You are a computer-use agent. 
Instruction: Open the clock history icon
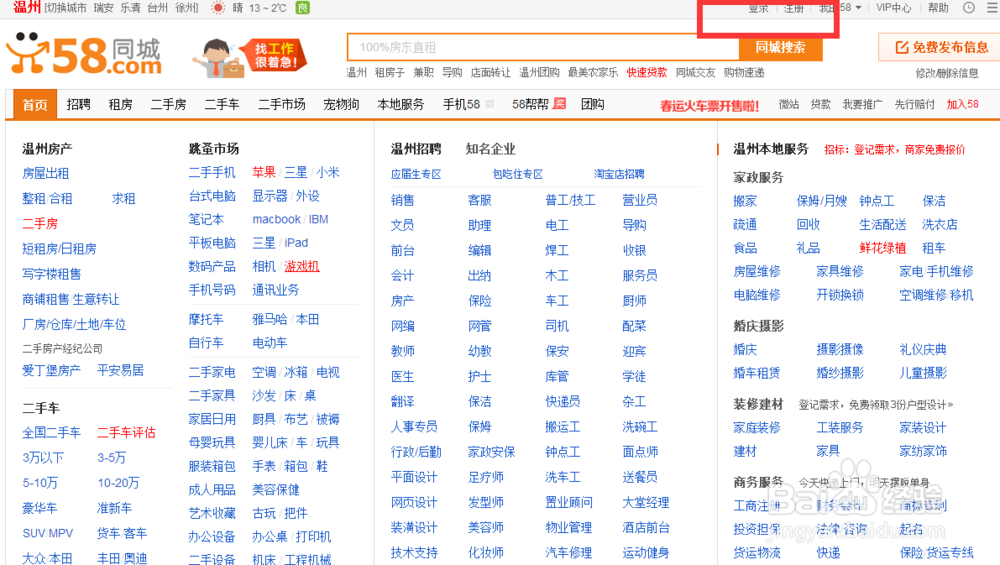[969, 8]
